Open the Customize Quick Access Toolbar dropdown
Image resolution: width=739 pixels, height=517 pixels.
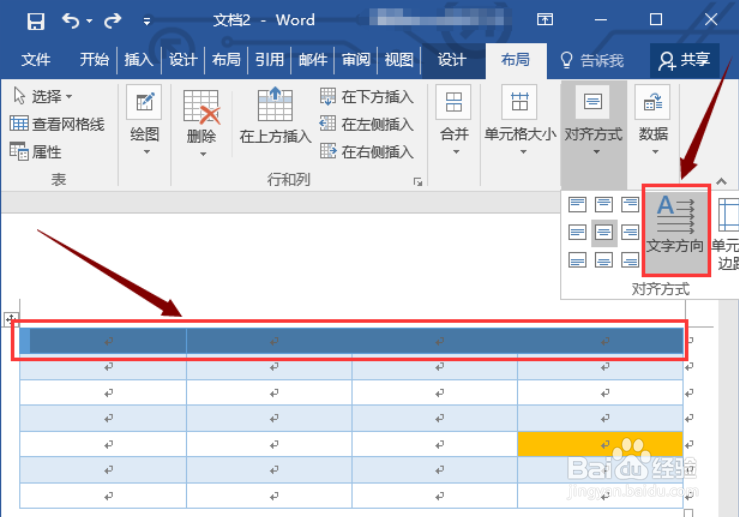pyautogui.click(x=147, y=21)
